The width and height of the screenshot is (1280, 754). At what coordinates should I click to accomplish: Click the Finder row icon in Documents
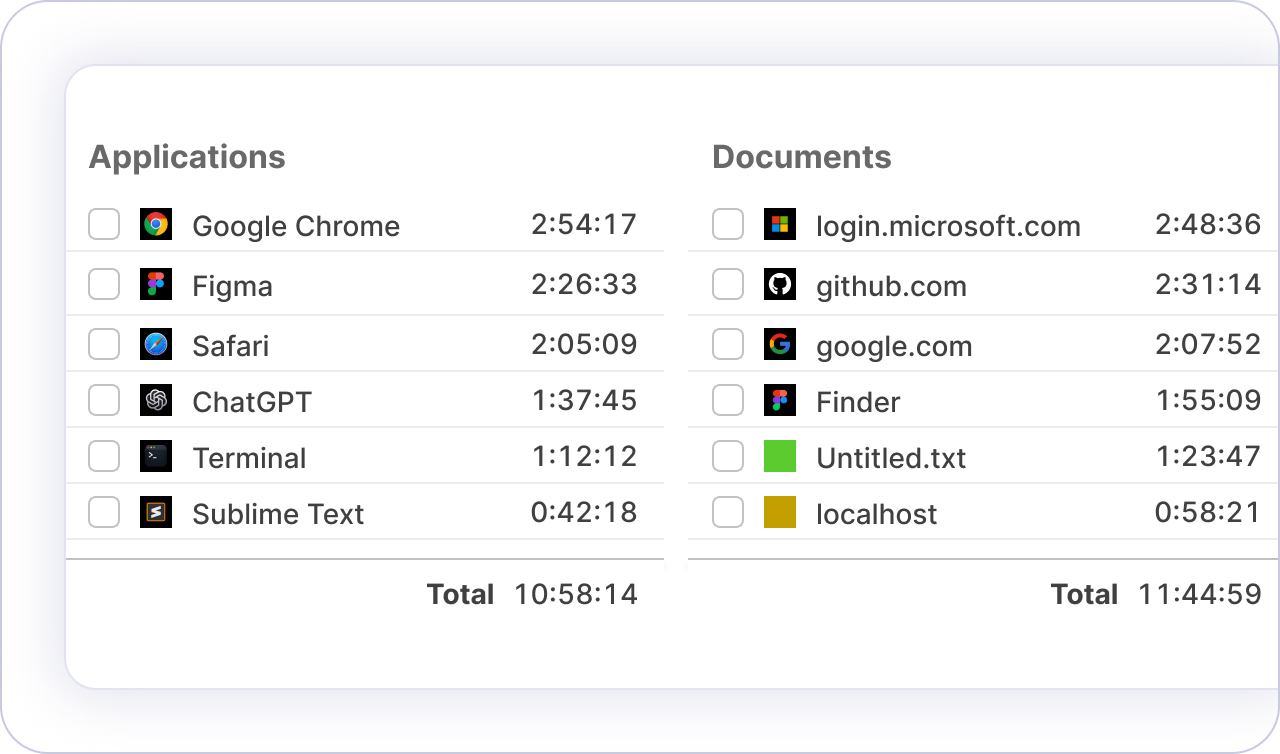click(x=780, y=400)
